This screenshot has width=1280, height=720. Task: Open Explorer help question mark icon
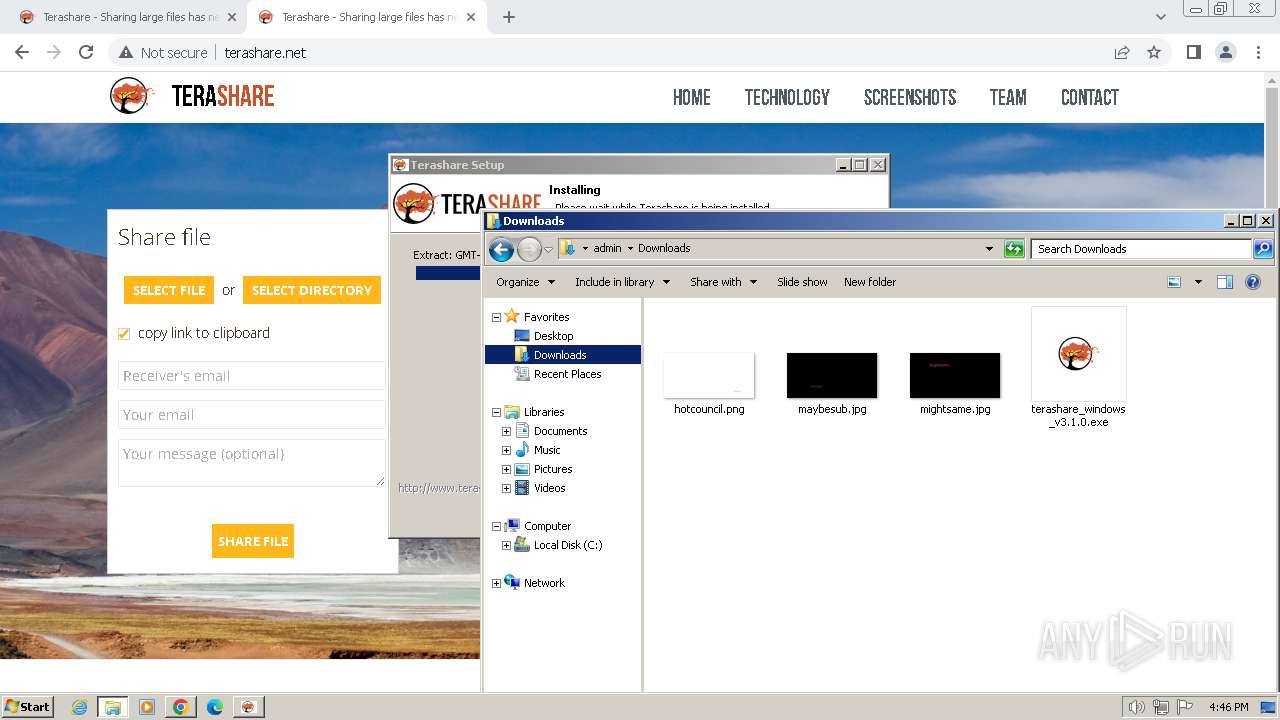(x=1253, y=282)
